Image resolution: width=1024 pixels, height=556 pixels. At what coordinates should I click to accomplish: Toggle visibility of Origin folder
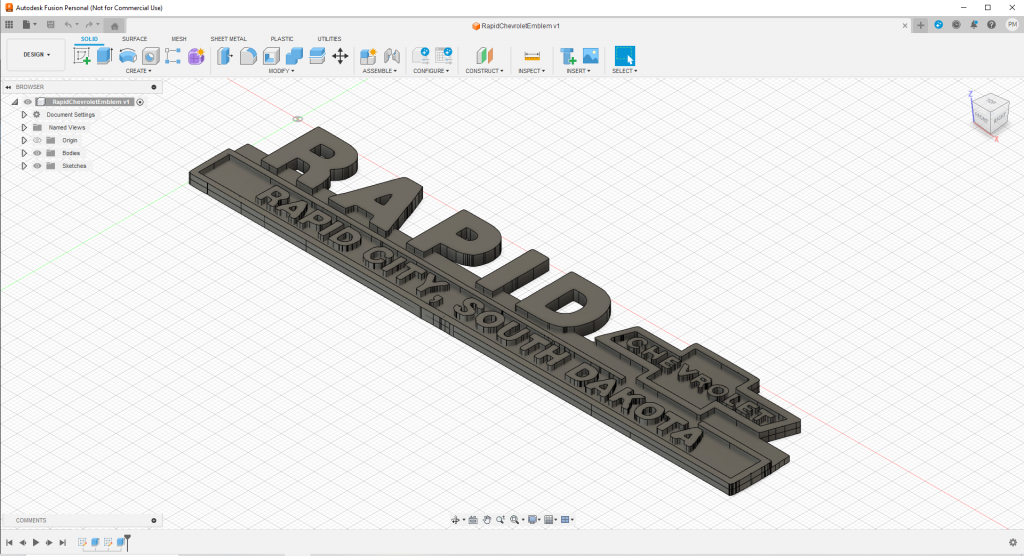click(x=37, y=140)
